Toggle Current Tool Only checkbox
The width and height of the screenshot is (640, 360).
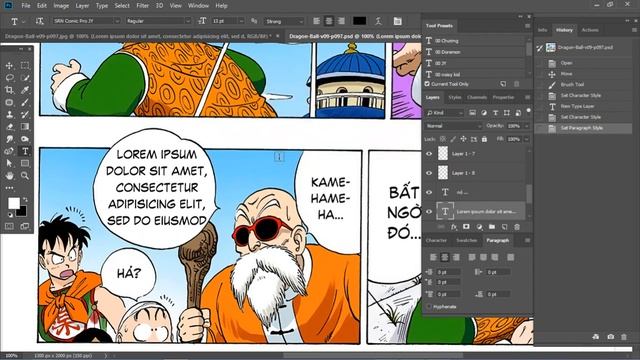pyautogui.click(x=427, y=84)
